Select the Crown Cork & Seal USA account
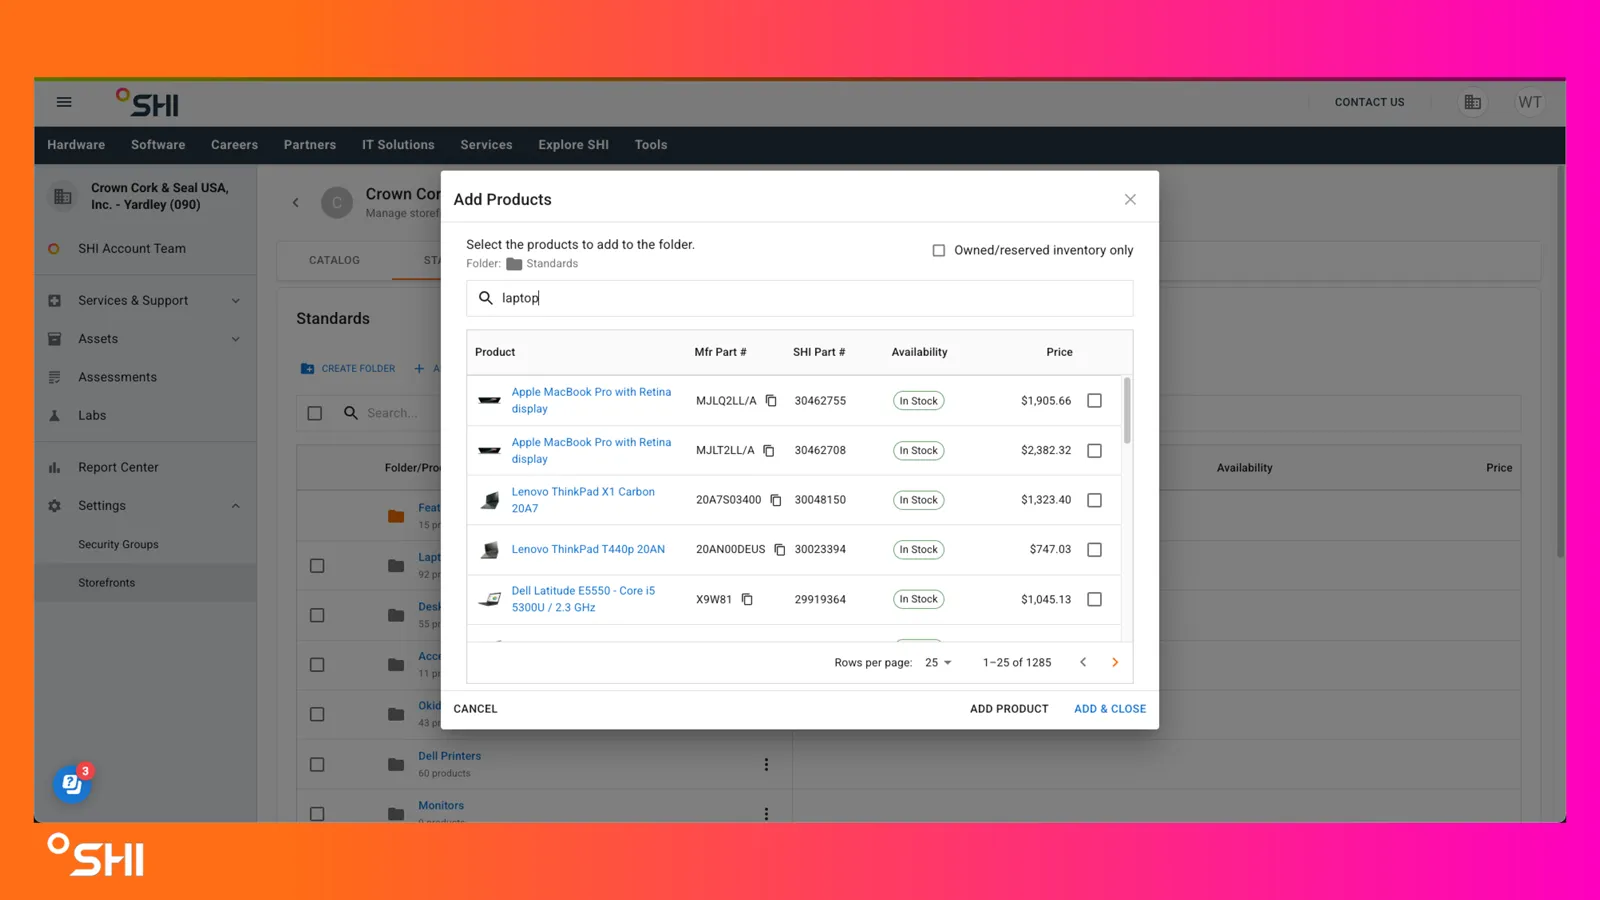The height and width of the screenshot is (900, 1600). (x=146, y=196)
